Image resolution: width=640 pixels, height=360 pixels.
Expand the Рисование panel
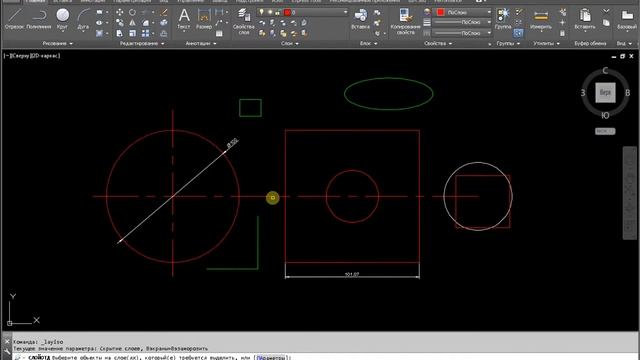click(58, 43)
